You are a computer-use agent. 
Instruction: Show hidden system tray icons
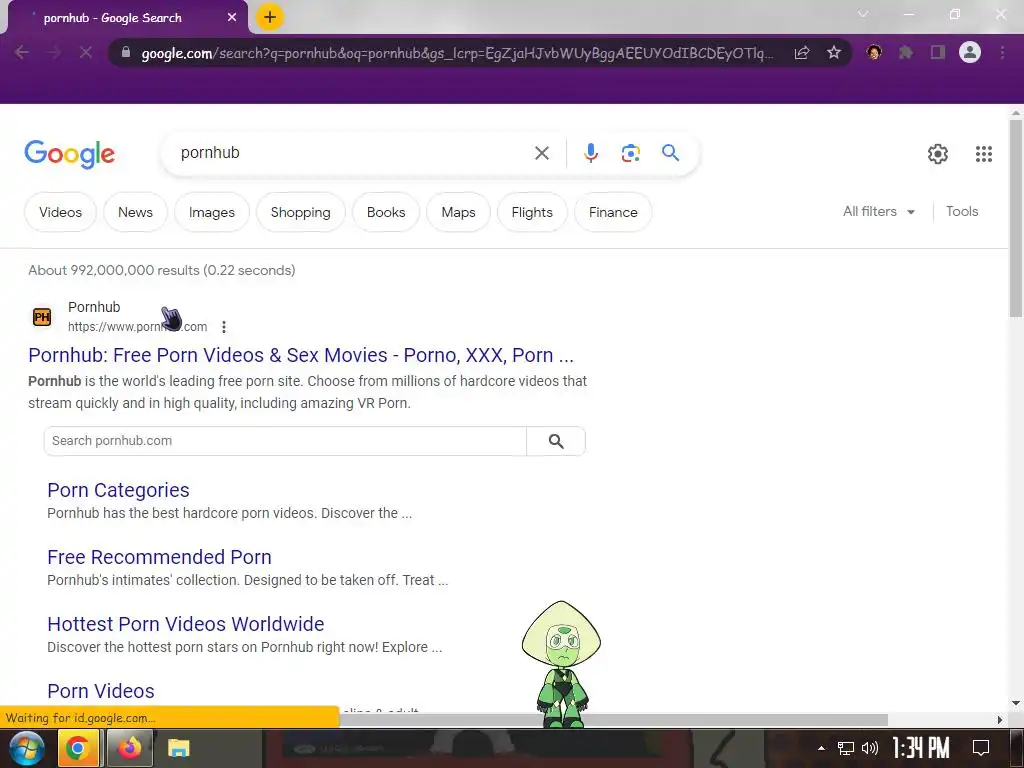pyautogui.click(x=821, y=748)
